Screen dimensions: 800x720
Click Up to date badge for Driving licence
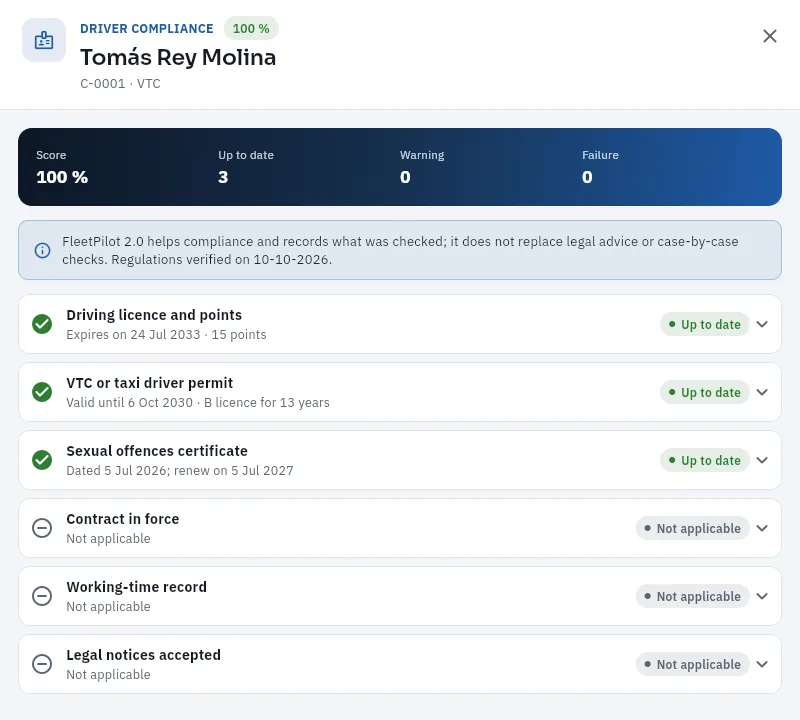click(704, 325)
